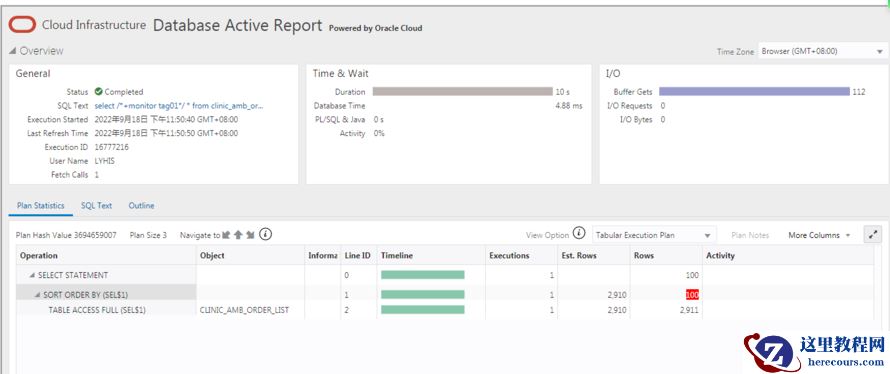Collapse the Overview section

pos(12,51)
